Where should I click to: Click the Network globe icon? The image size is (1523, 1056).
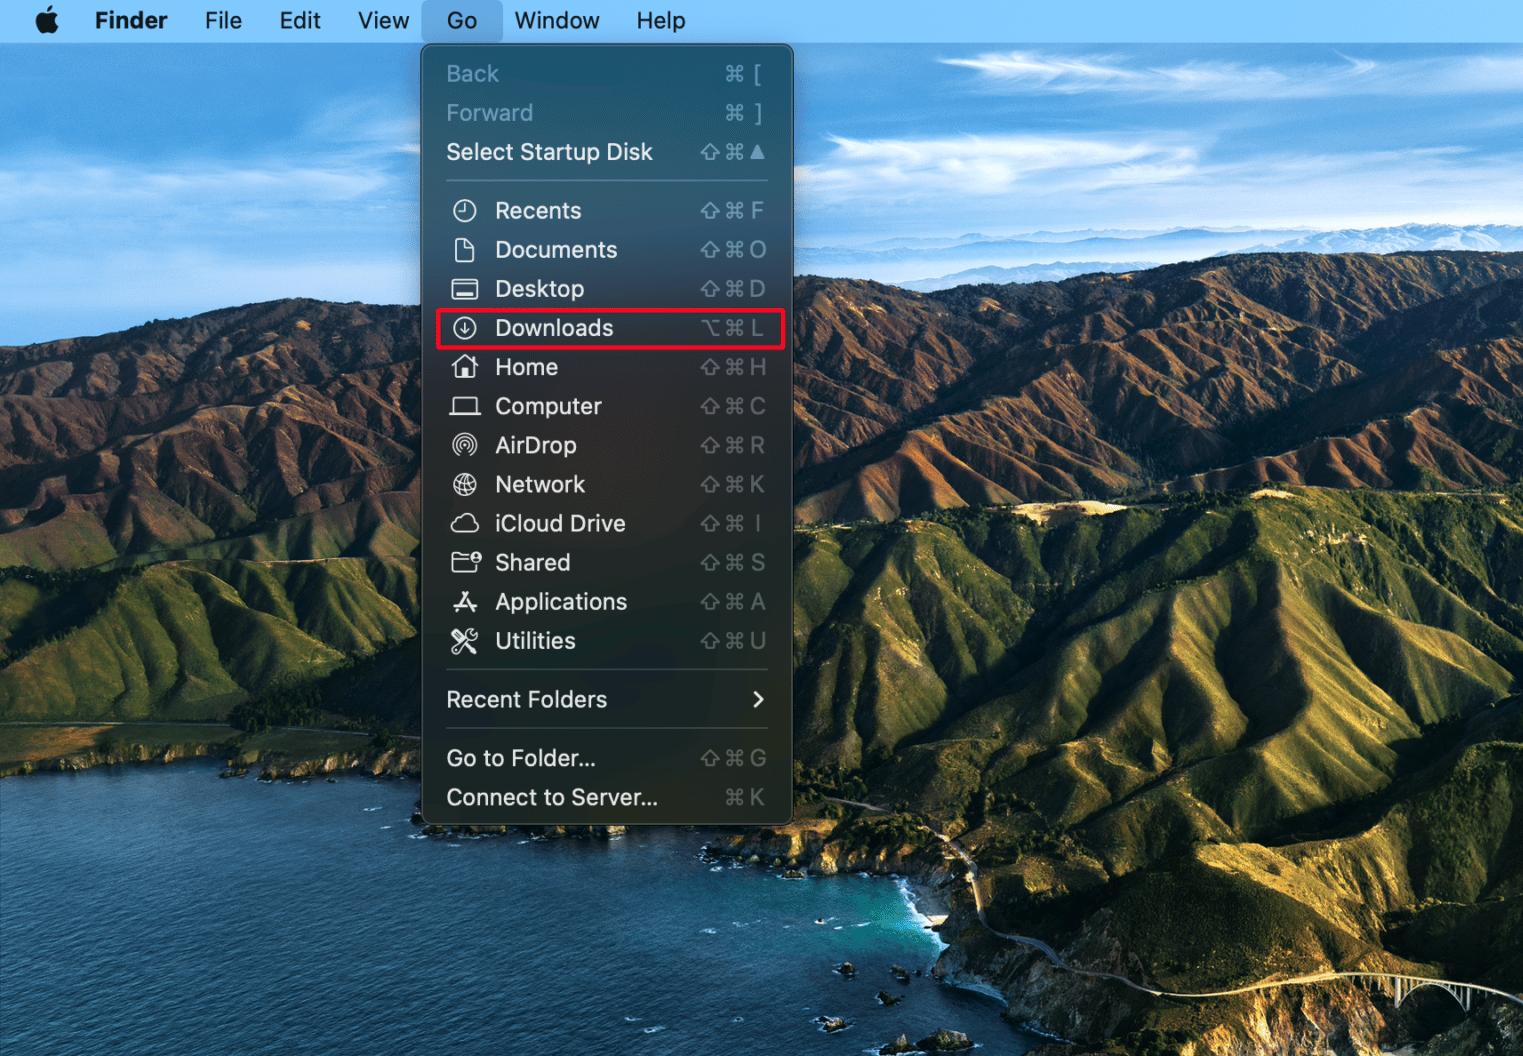[465, 484]
